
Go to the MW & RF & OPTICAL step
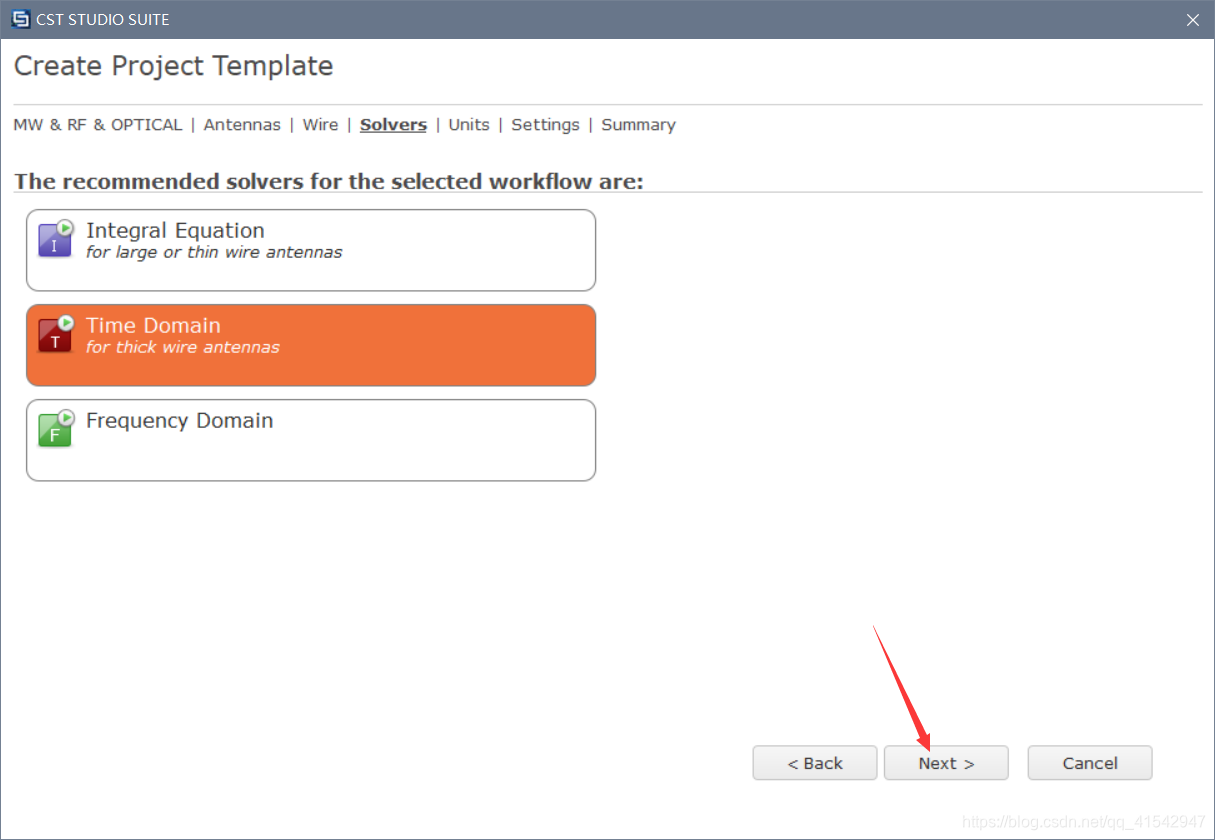[x=98, y=125]
